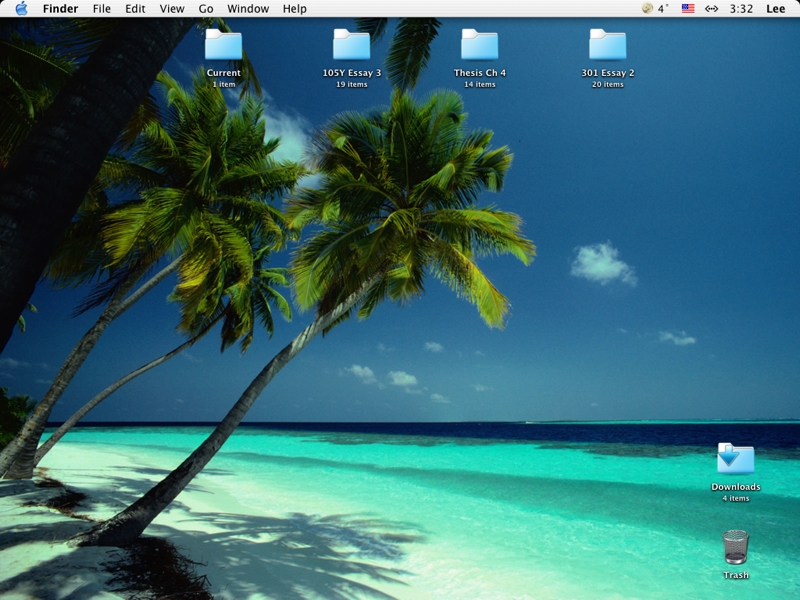Select the Thesis Ch 4 folder icon

[x=479, y=46]
